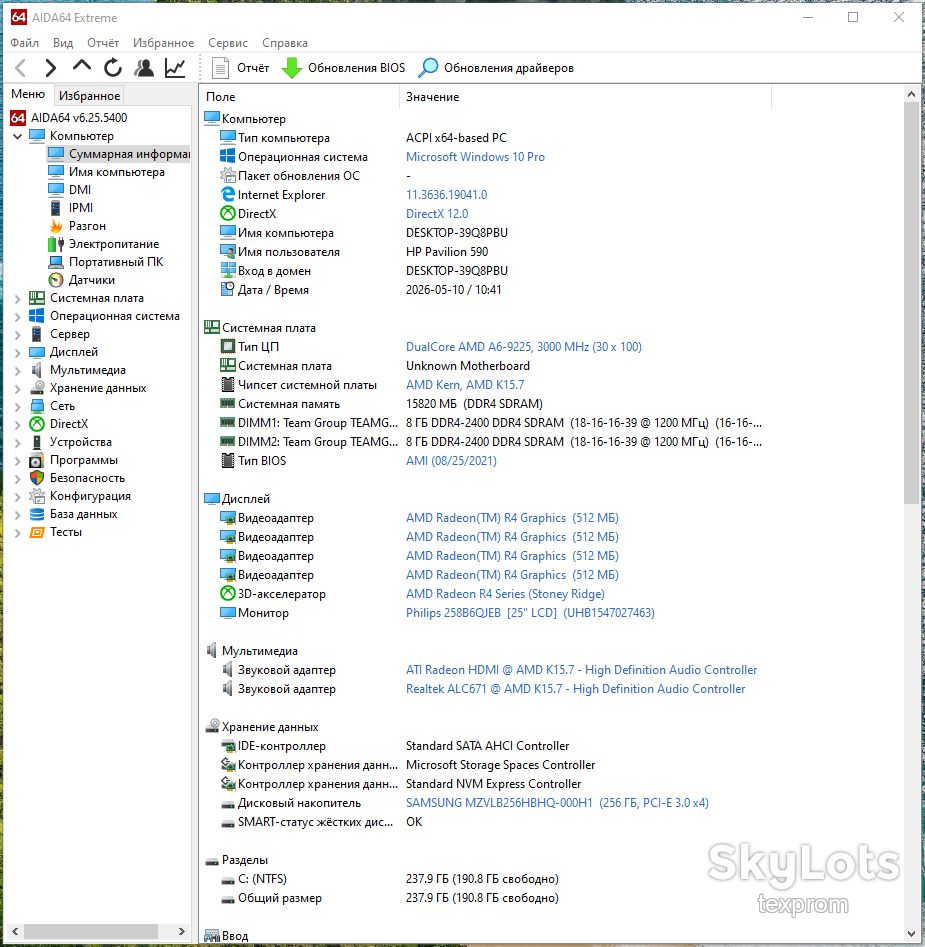Open the user profile silhouette icon in toolbar
This screenshot has width=925, height=947.
coord(144,68)
